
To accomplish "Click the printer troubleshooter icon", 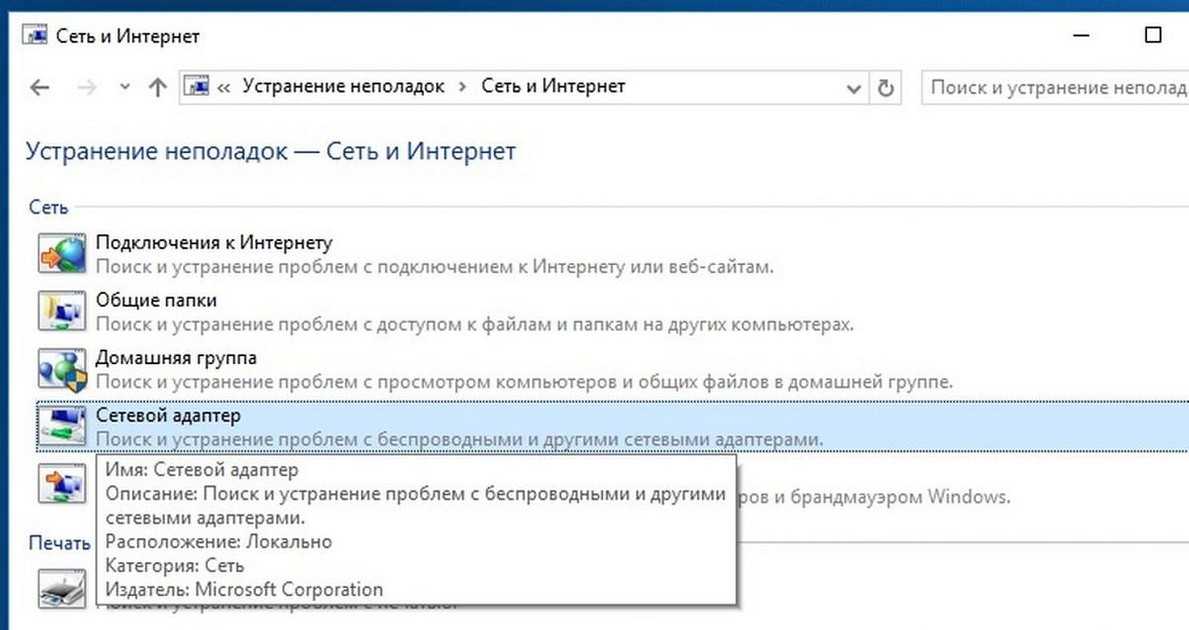I will [x=62, y=588].
